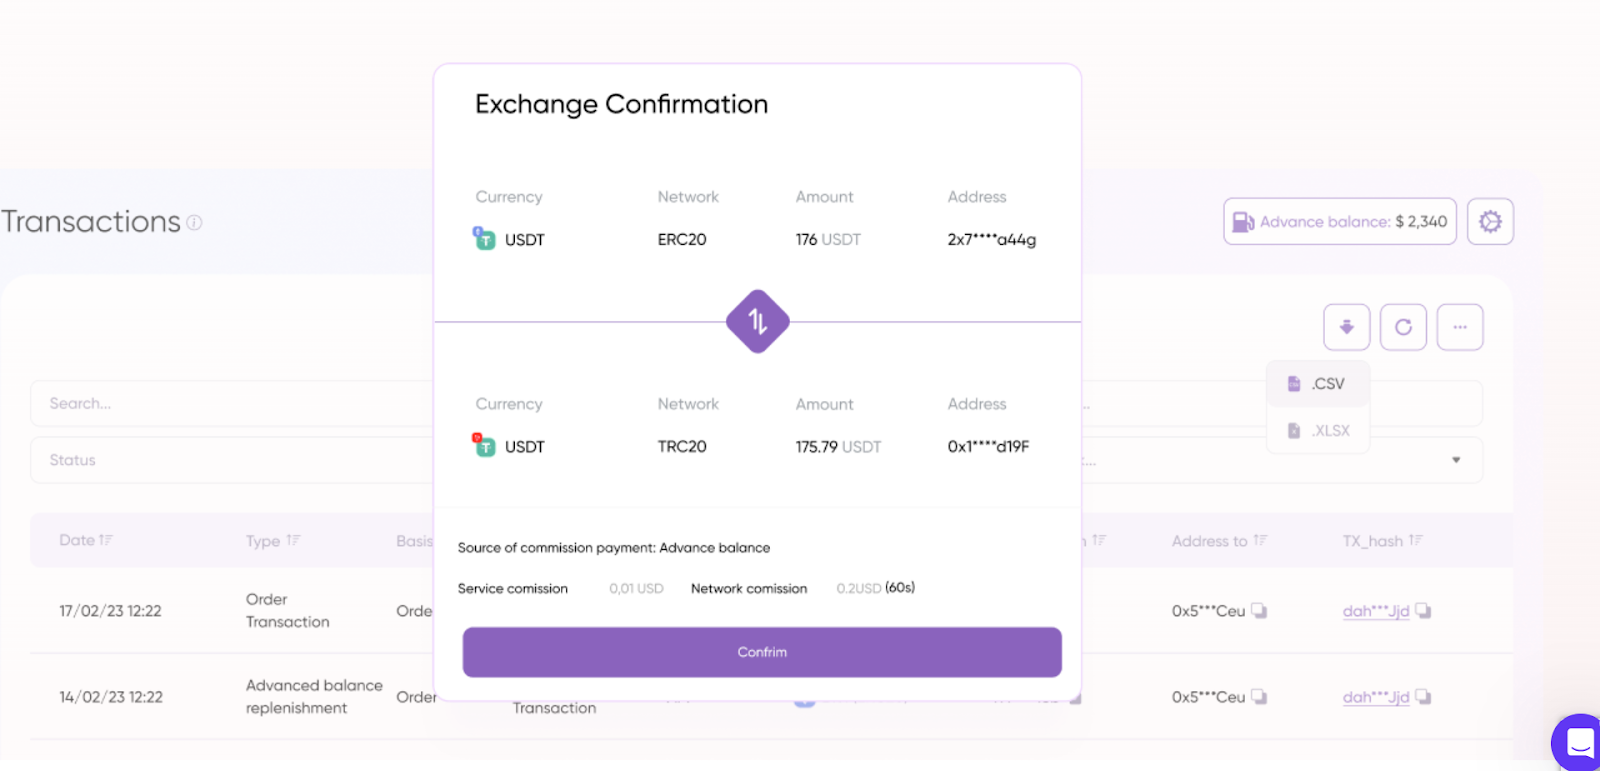This screenshot has width=1600, height=771.
Task: Click the chat support bubble icon
Action: click(1579, 743)
